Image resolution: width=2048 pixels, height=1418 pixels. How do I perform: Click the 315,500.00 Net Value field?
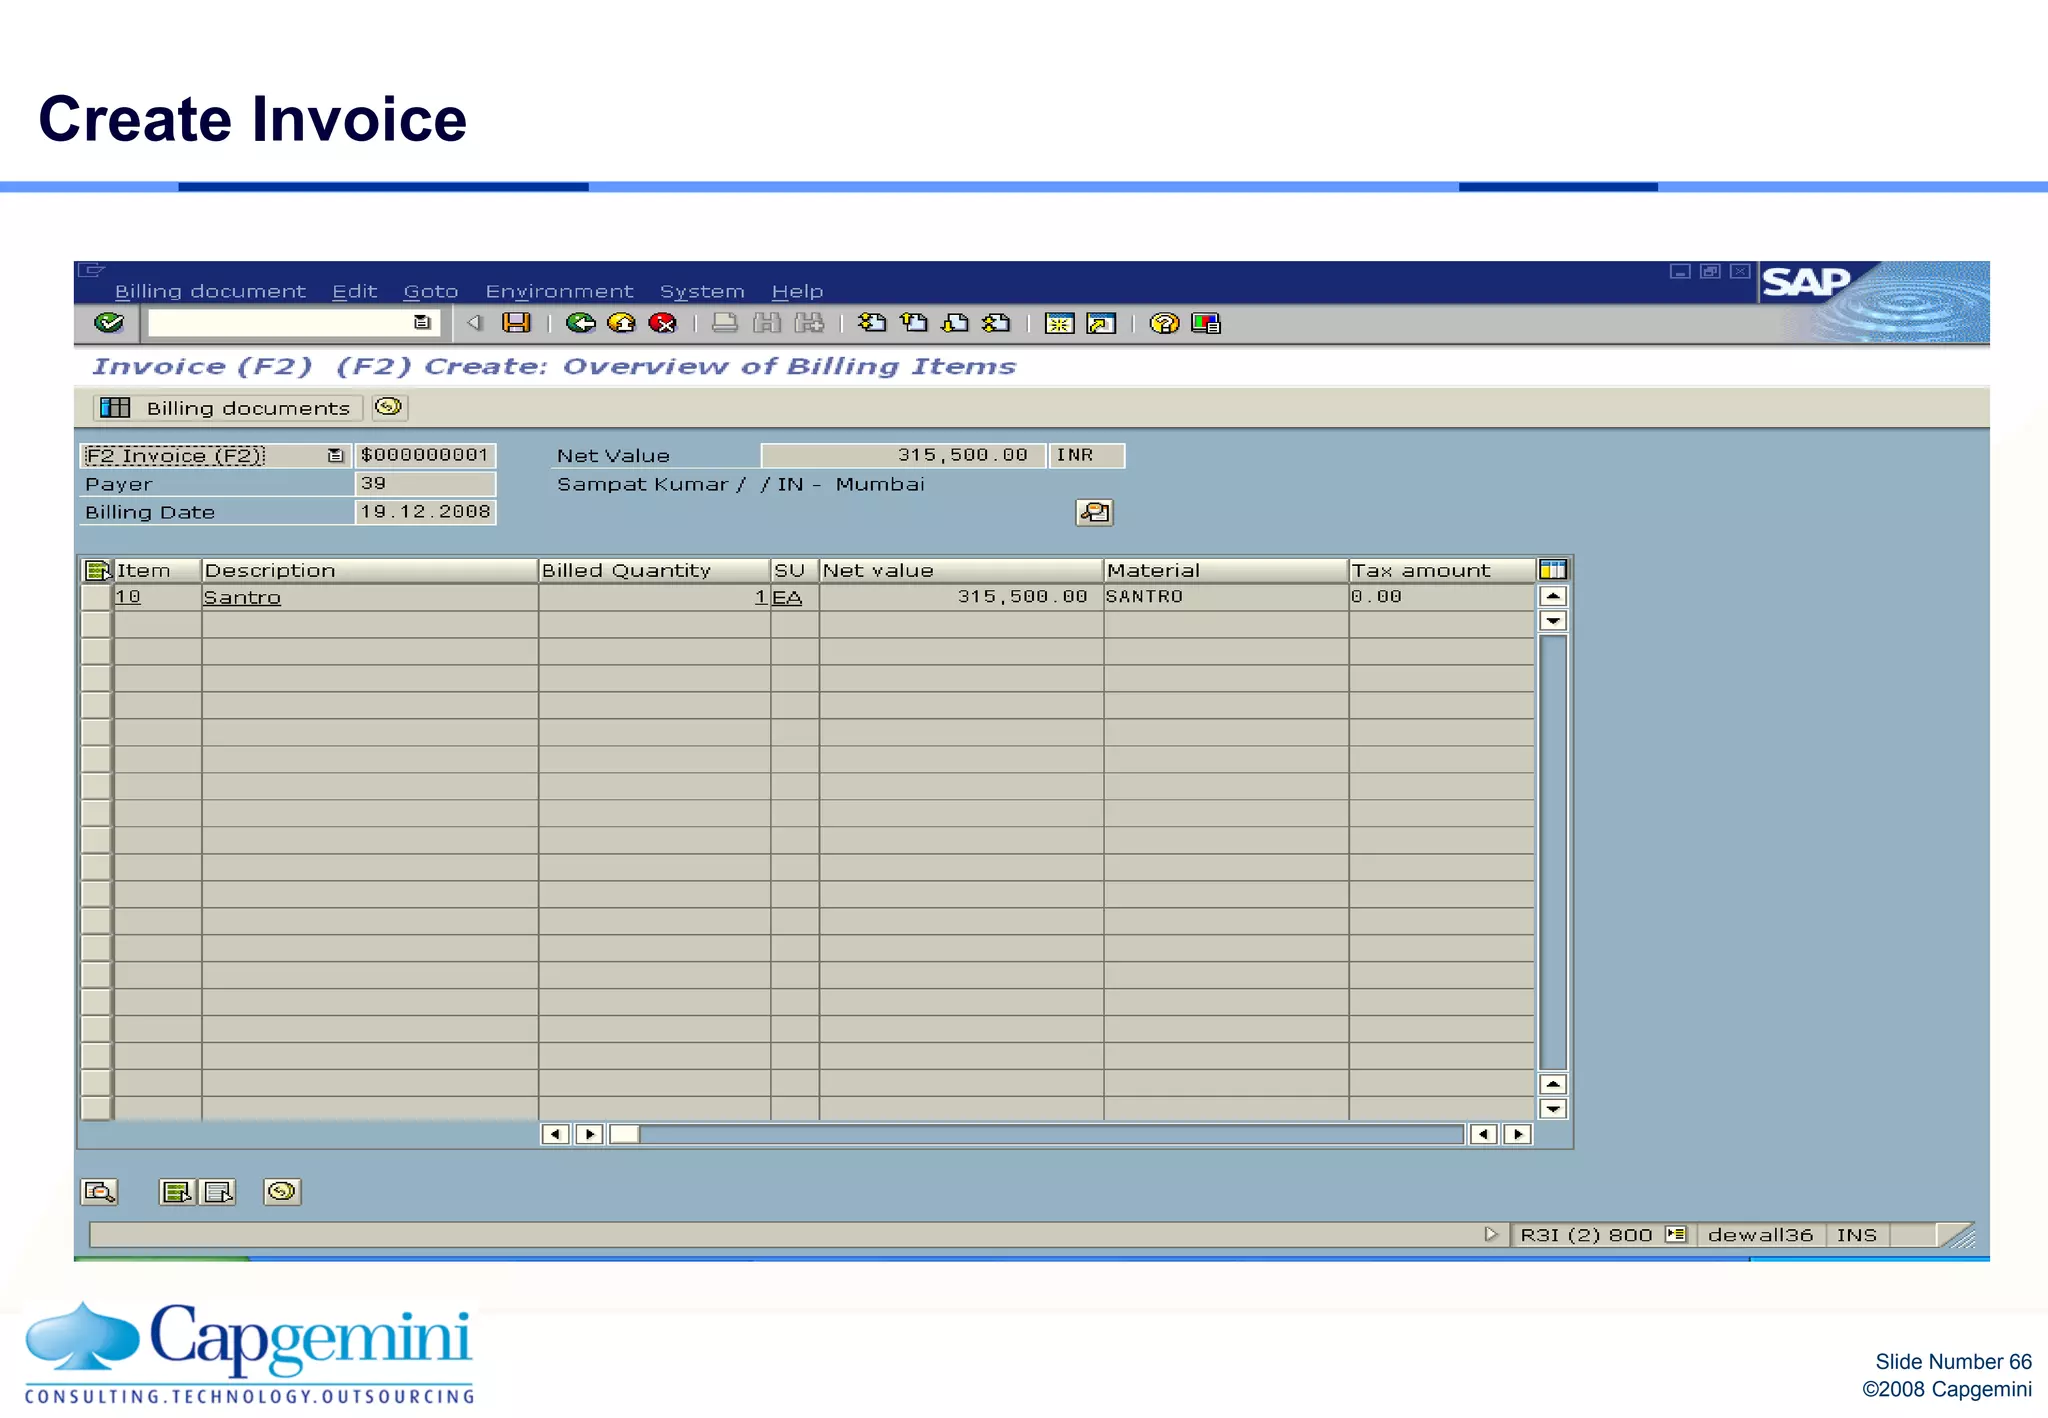point(903,455)
